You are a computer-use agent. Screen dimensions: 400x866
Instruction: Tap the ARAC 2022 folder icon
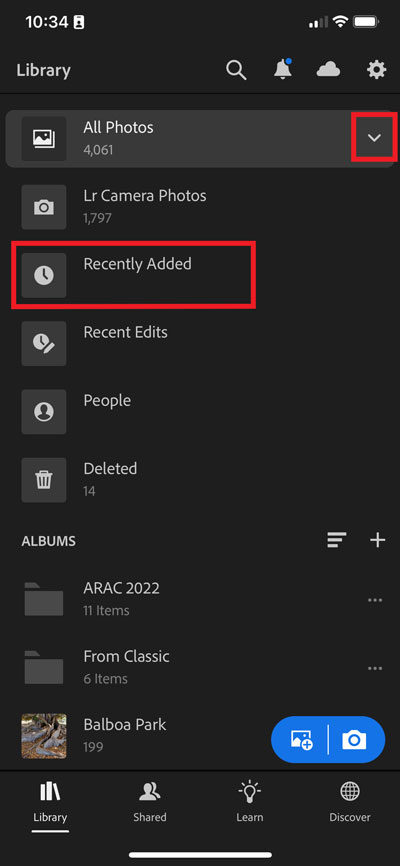pyautogui.click(x=44, y=599)
